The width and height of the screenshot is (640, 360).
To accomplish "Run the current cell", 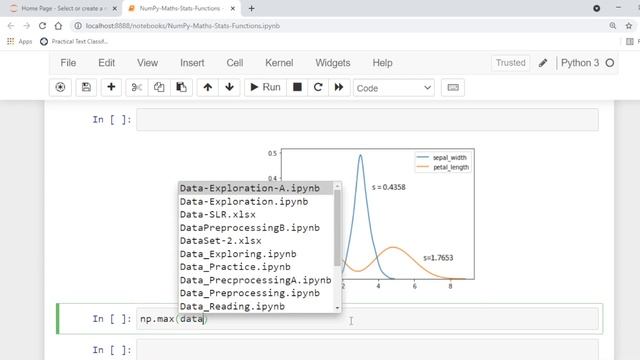I will pyautogui.click(x=265, y=87).
